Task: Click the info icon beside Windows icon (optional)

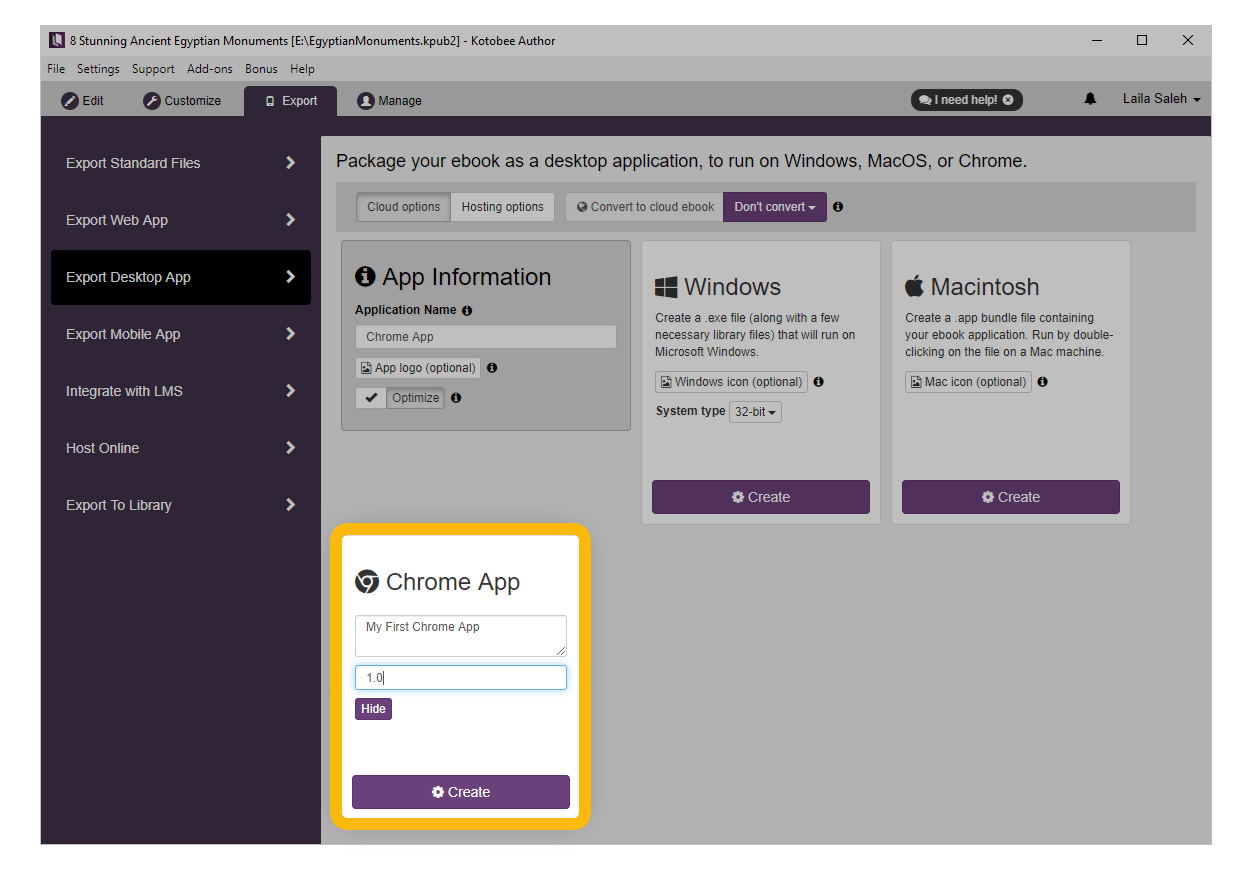Action: [819, 382]
